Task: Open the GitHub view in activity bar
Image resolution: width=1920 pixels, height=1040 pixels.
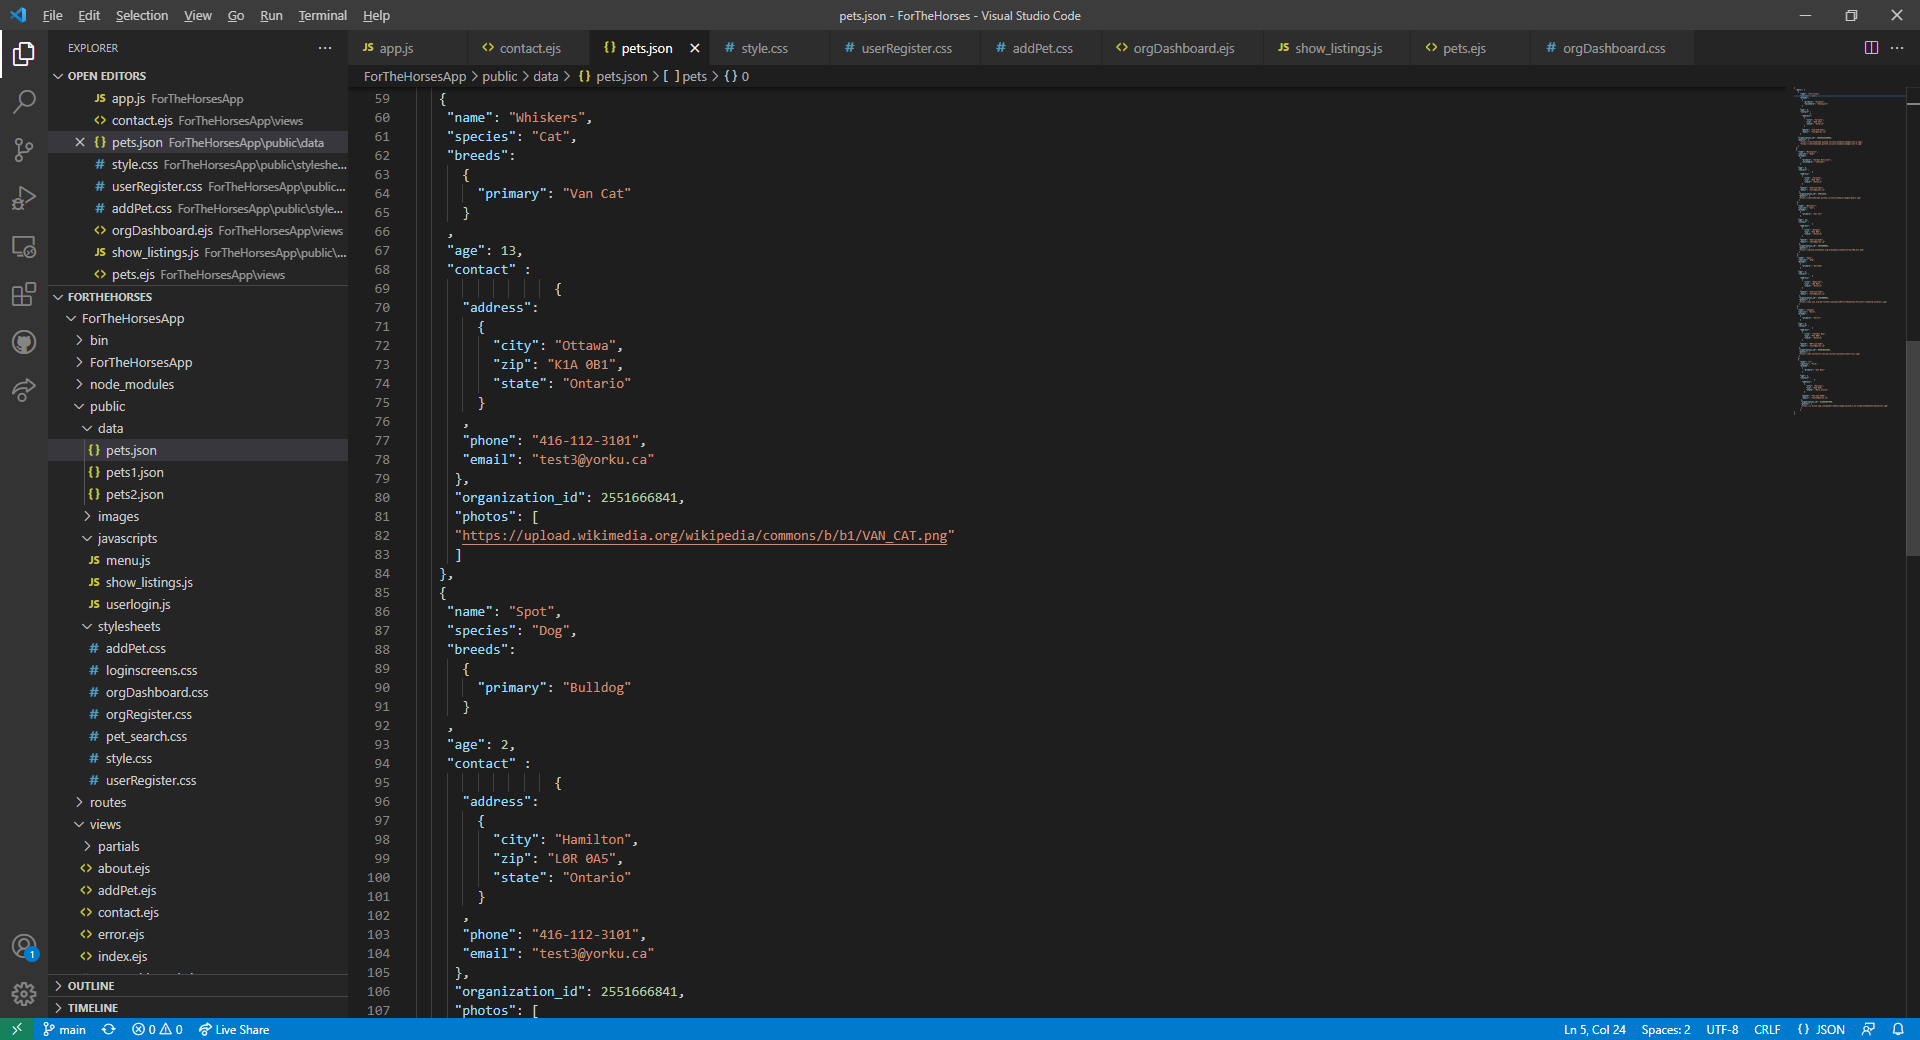Action: pos(24,342)
